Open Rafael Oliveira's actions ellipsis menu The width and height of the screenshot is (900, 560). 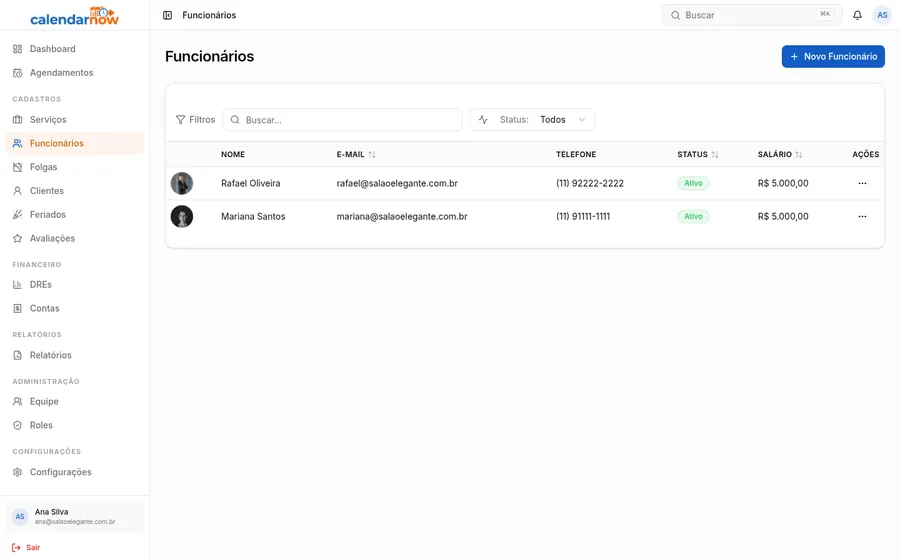(862, 184)
